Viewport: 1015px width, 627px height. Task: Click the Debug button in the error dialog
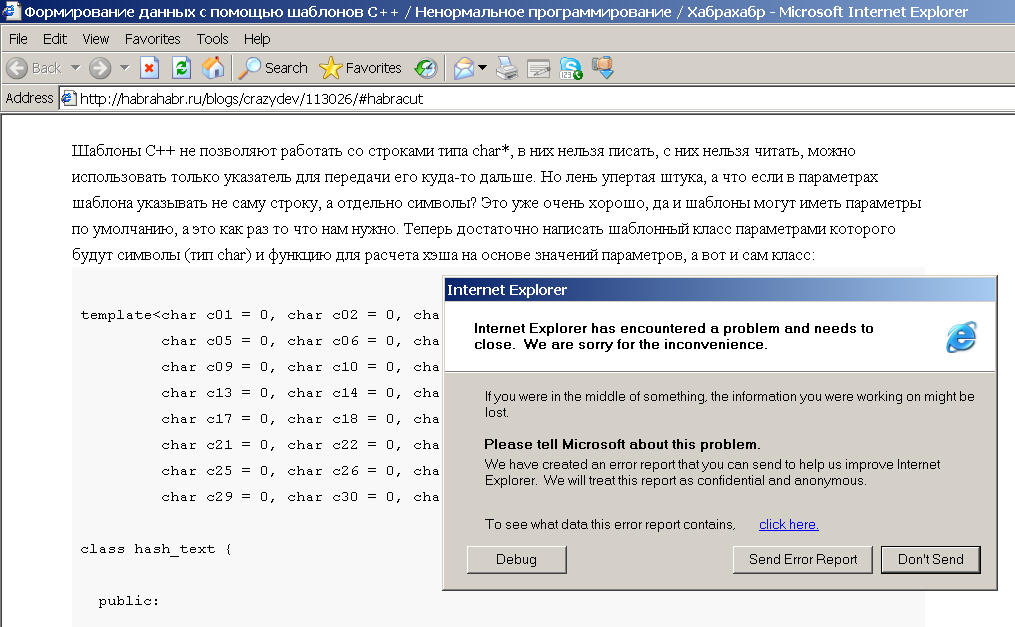tap(517, 560)
